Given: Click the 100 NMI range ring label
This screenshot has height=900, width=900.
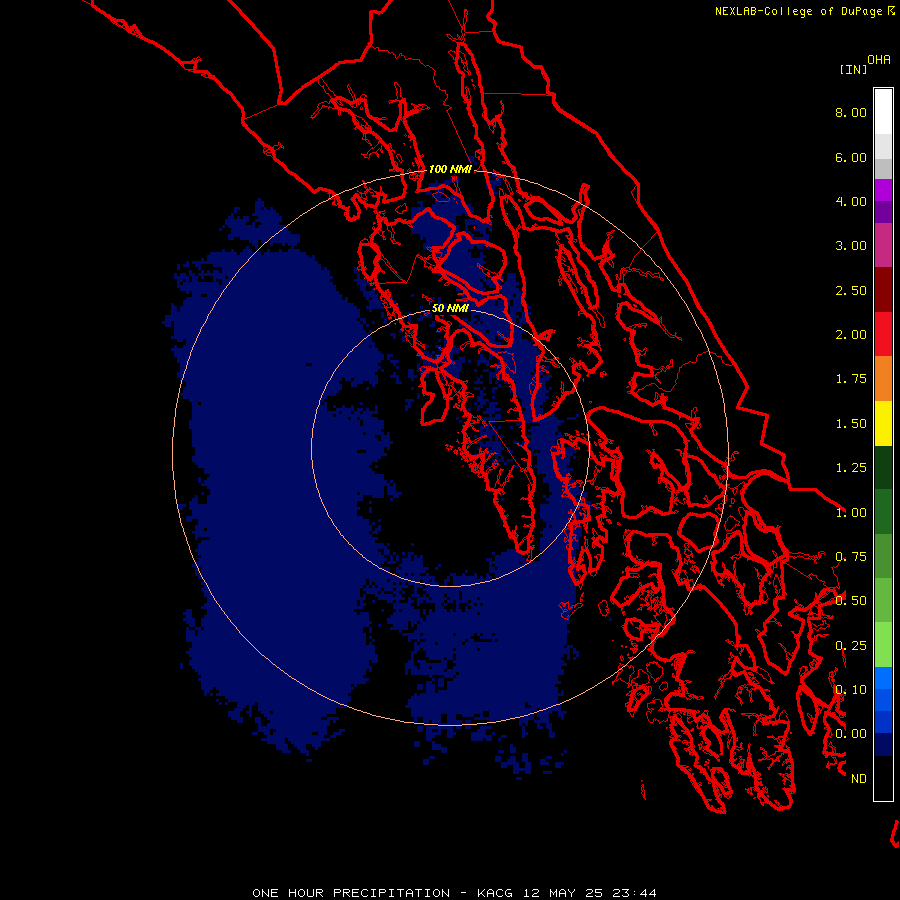Looking at the screenshot, I should pyautogui.click(x=451, y=169).
